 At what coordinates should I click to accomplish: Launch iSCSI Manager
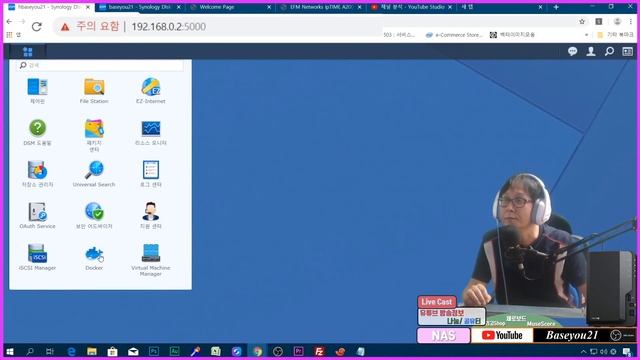click(38, 257)
